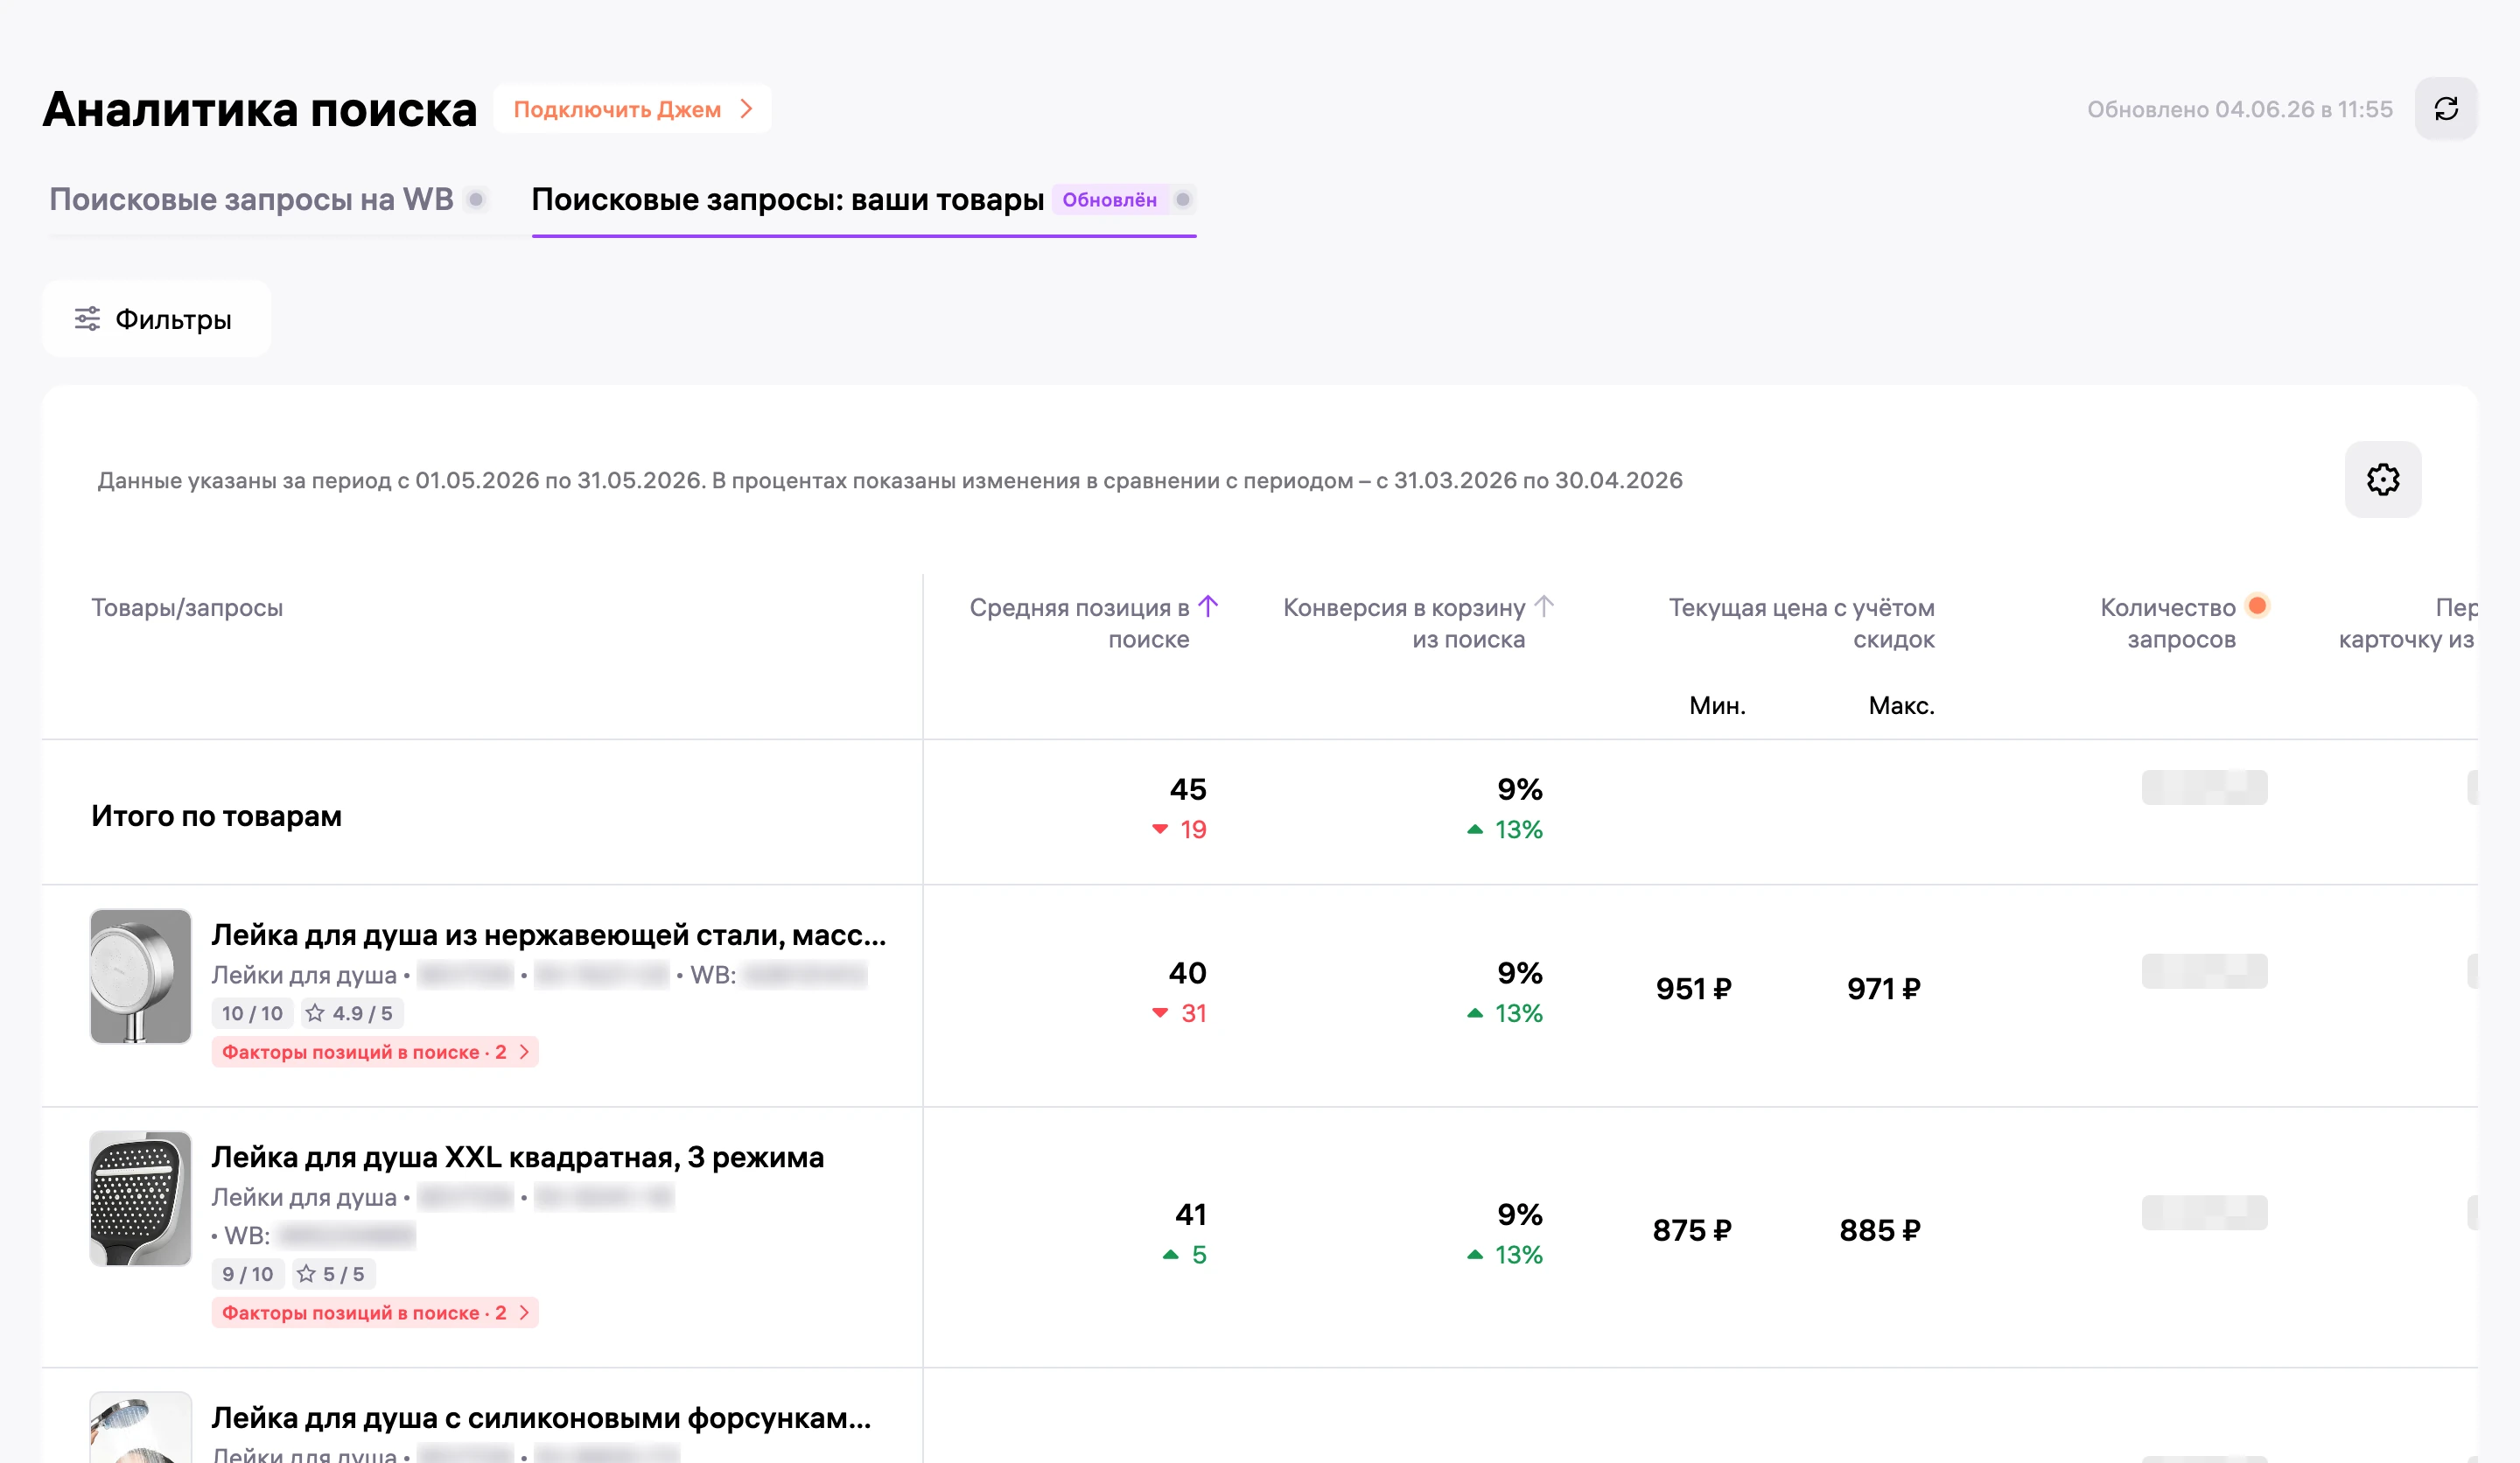Screen dimensions: 2520x1463
Task: Sort by Средняя позиция в поиске arrow
Action: tap(1208, 606)
